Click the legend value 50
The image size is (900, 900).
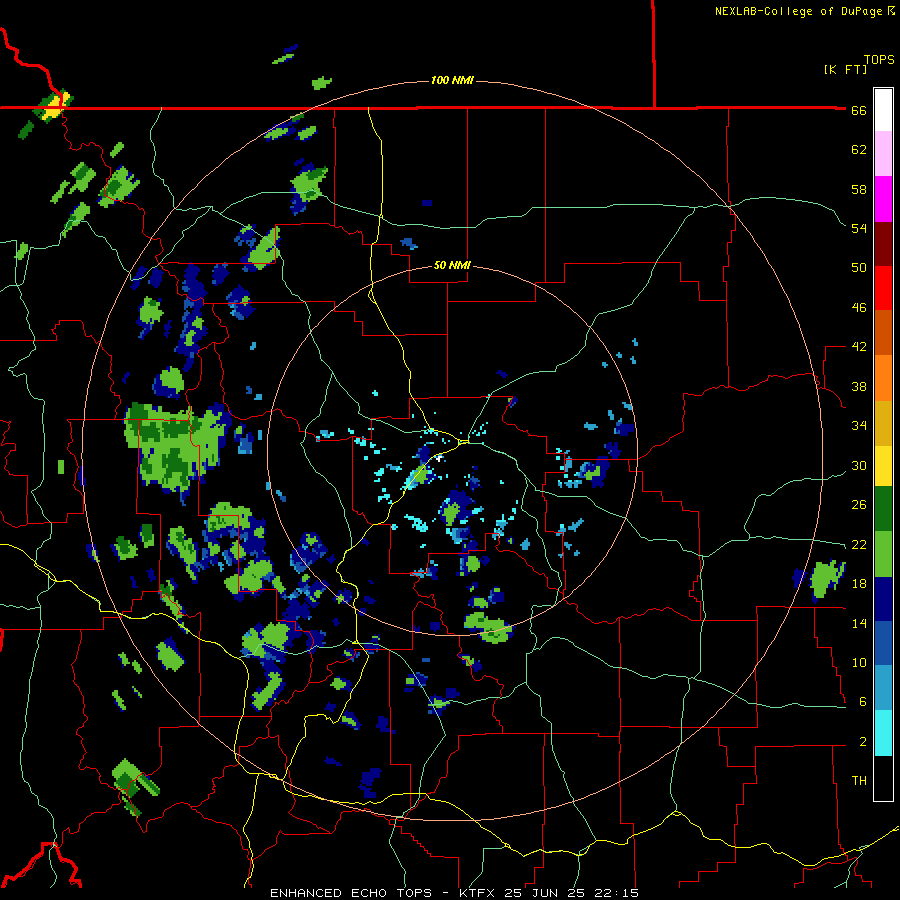859,268
